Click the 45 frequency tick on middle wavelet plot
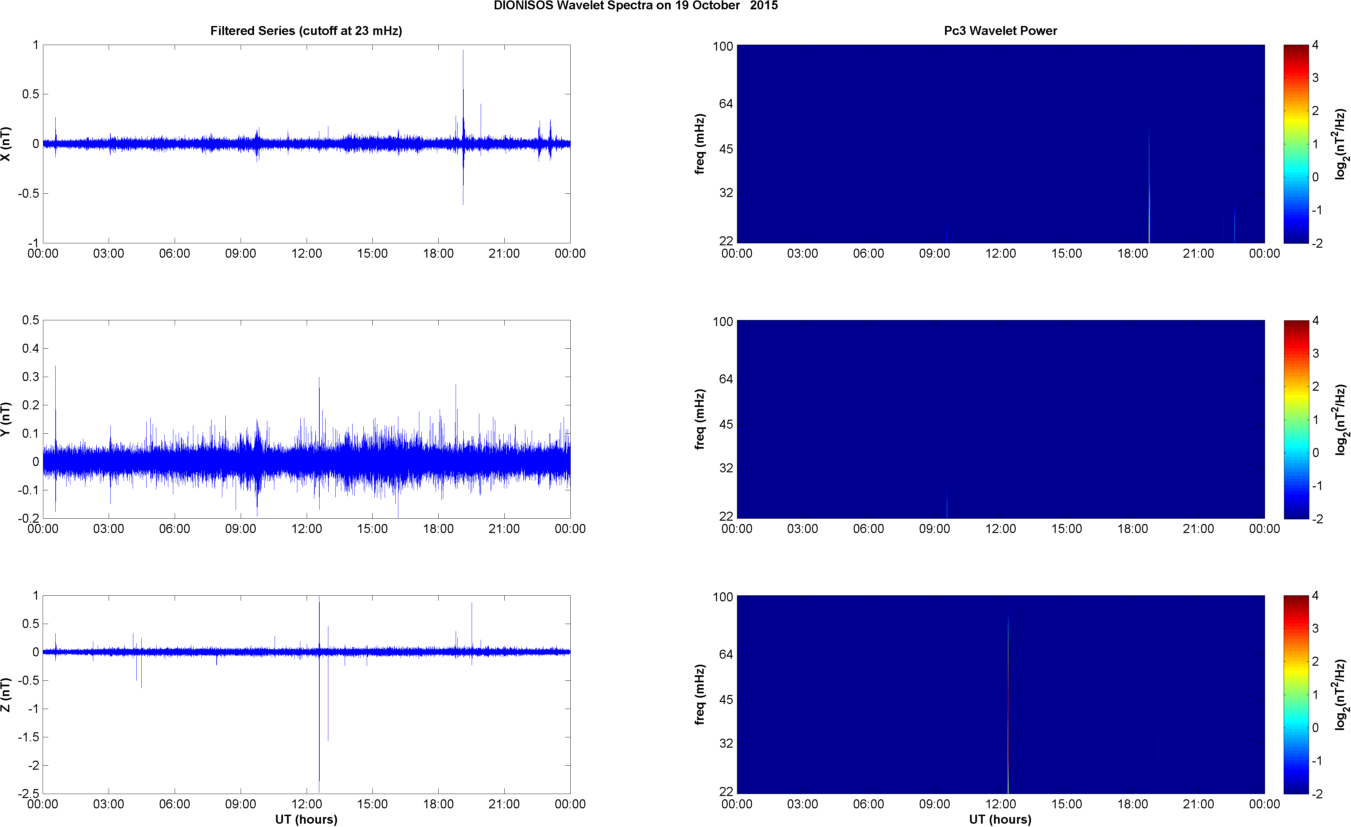 click(x=724, y=425)
